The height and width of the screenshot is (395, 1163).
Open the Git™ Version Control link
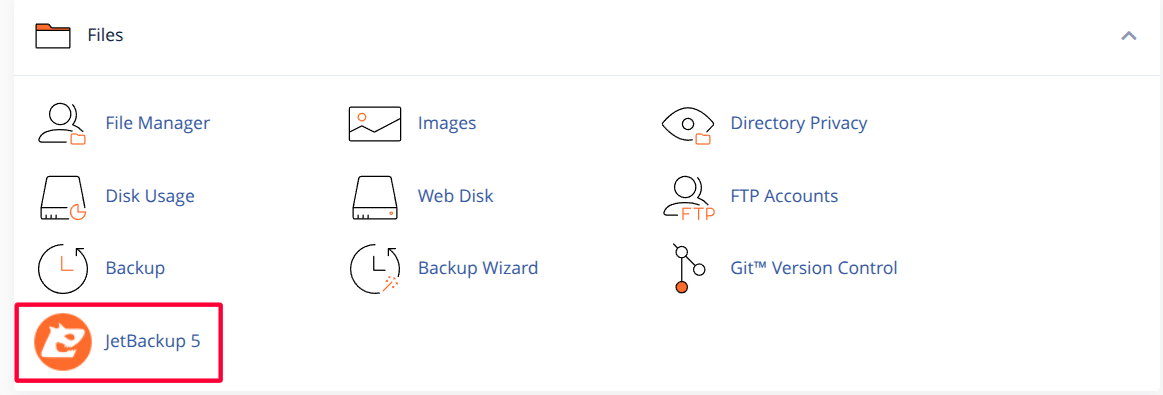coord(814,268)
